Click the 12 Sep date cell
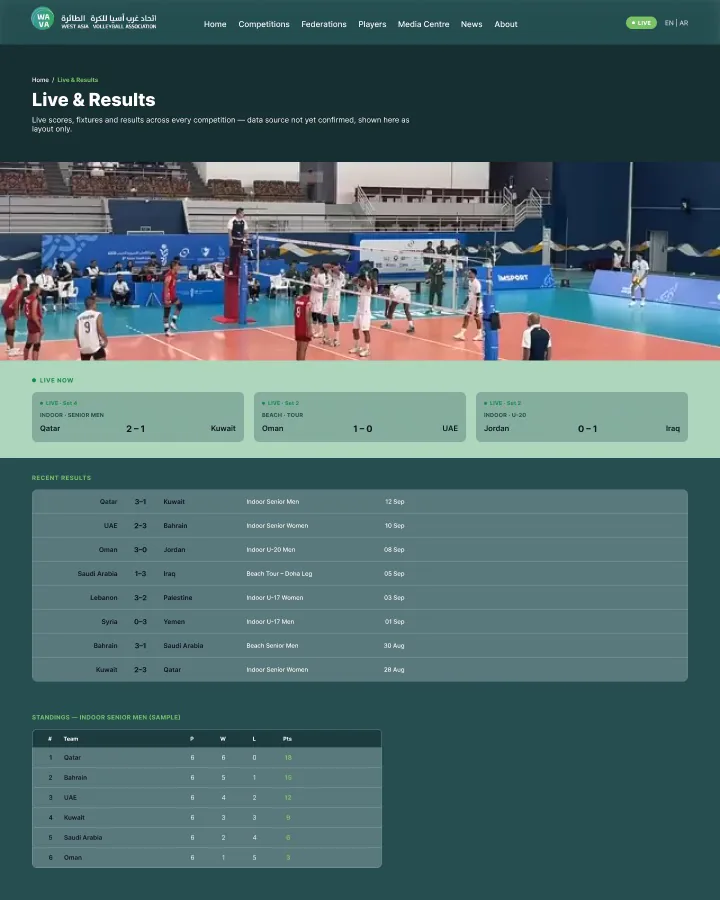 click(394, 502)
